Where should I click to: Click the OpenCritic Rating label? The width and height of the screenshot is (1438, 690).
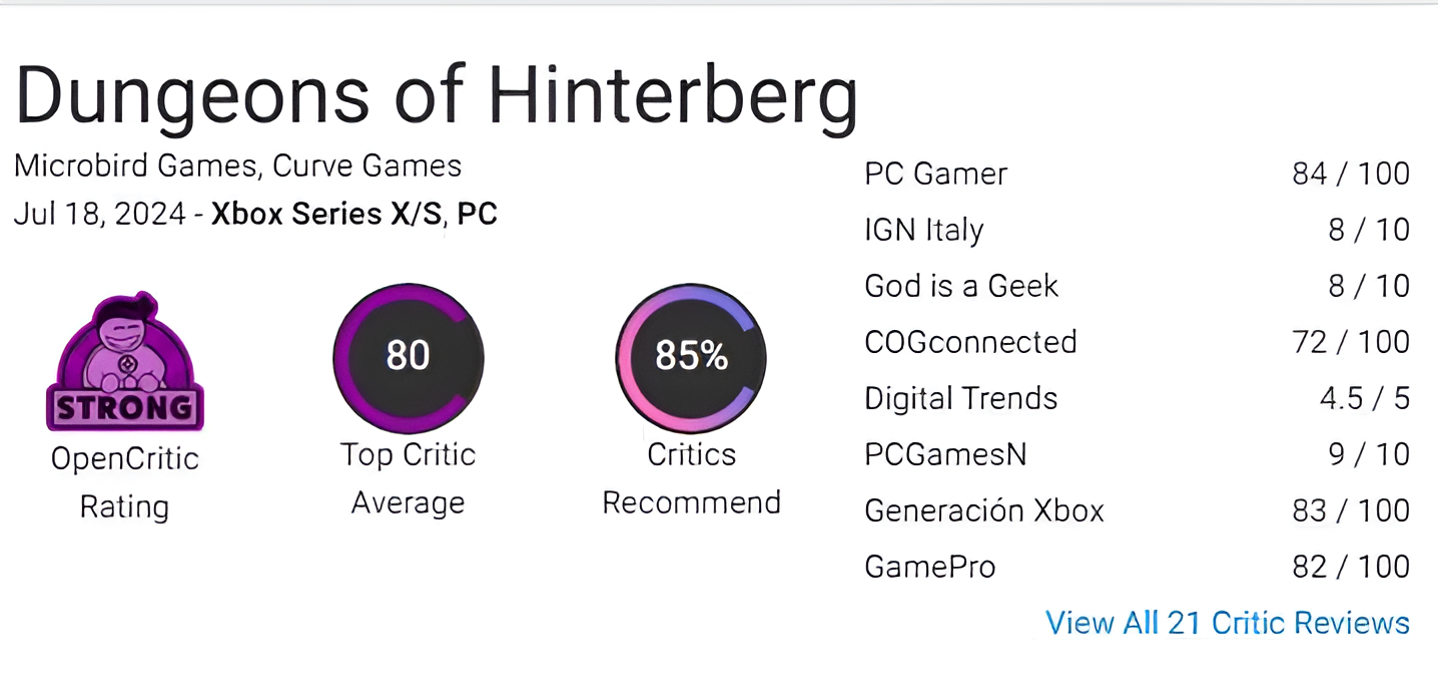pyautogui.click(x=125, y=483)
